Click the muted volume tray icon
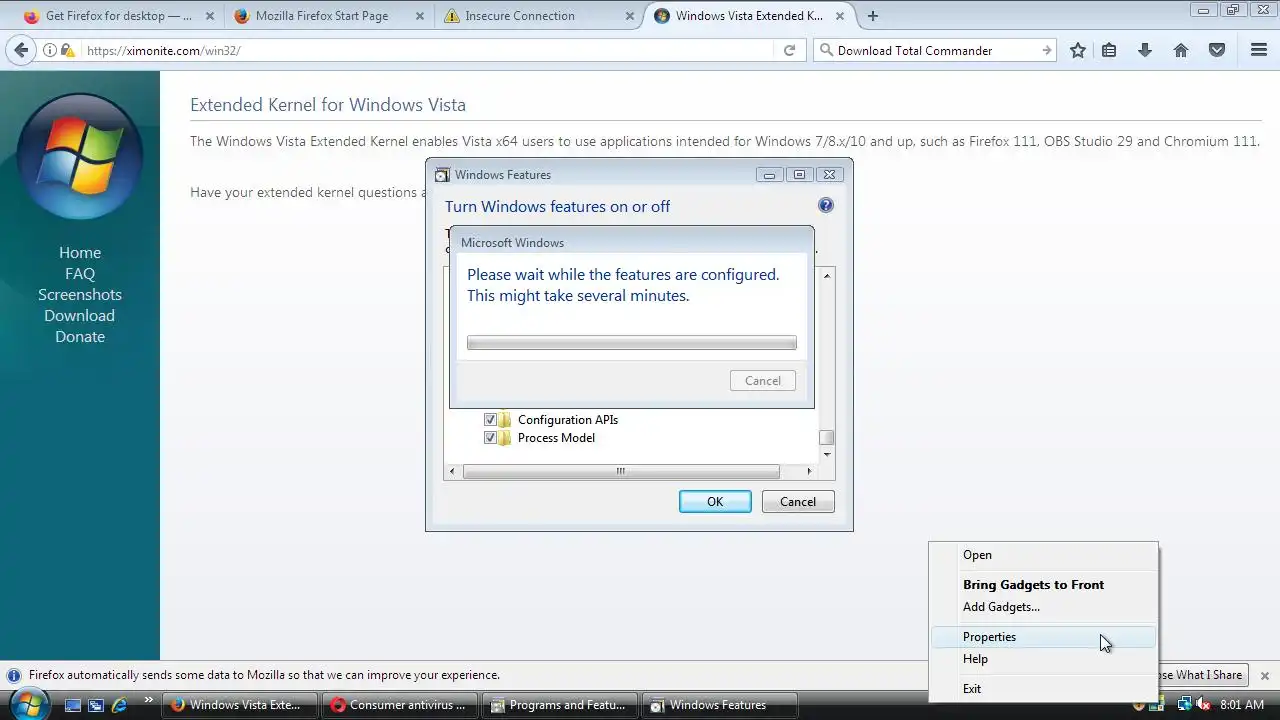Viewport: 1280px width, 720px height. click(1203, 705)
